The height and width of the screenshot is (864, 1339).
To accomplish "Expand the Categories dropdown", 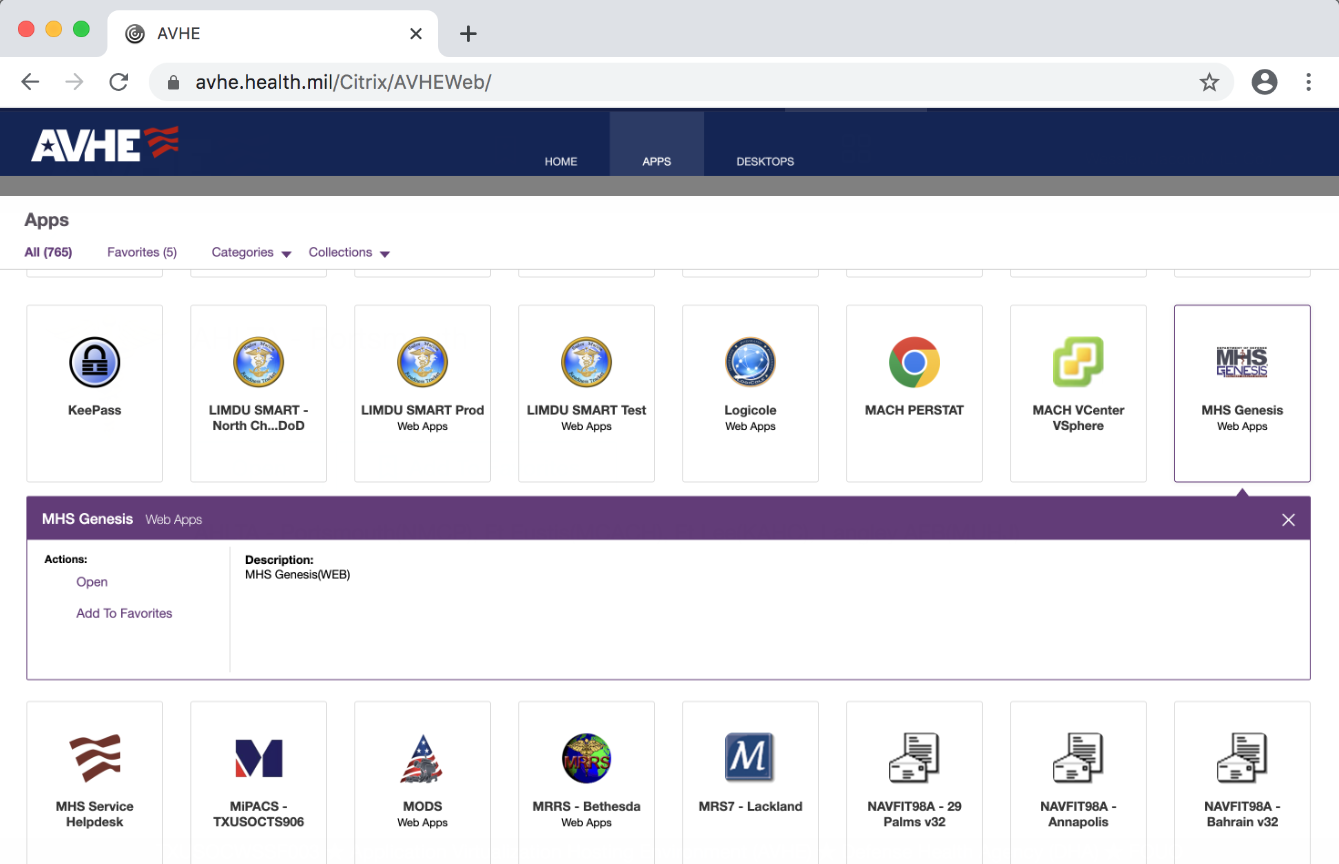I will coord(251,253).
